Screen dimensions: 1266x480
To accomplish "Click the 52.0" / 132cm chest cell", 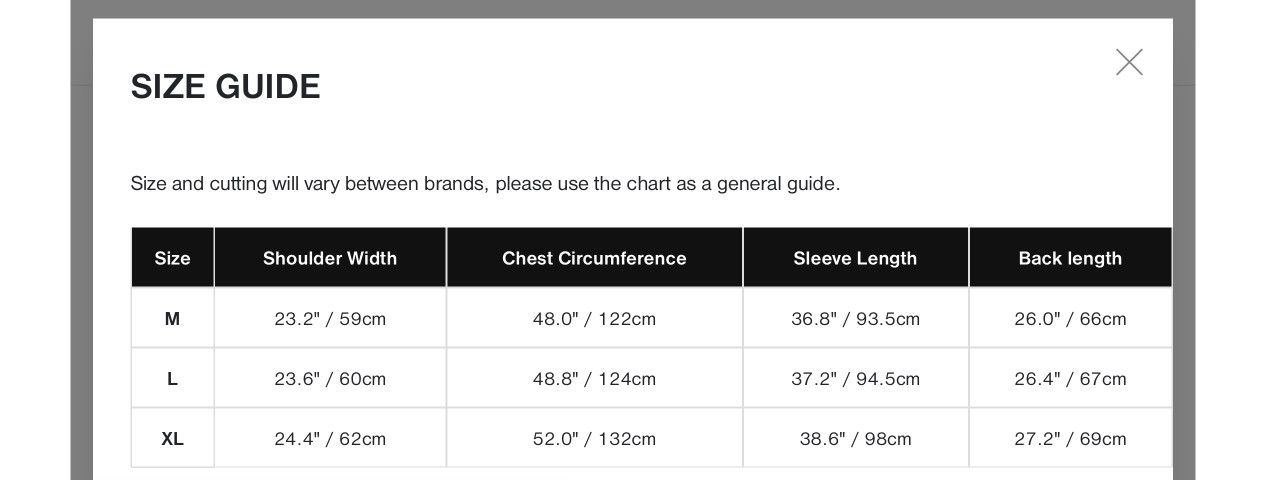I will (x=594, y=438).
